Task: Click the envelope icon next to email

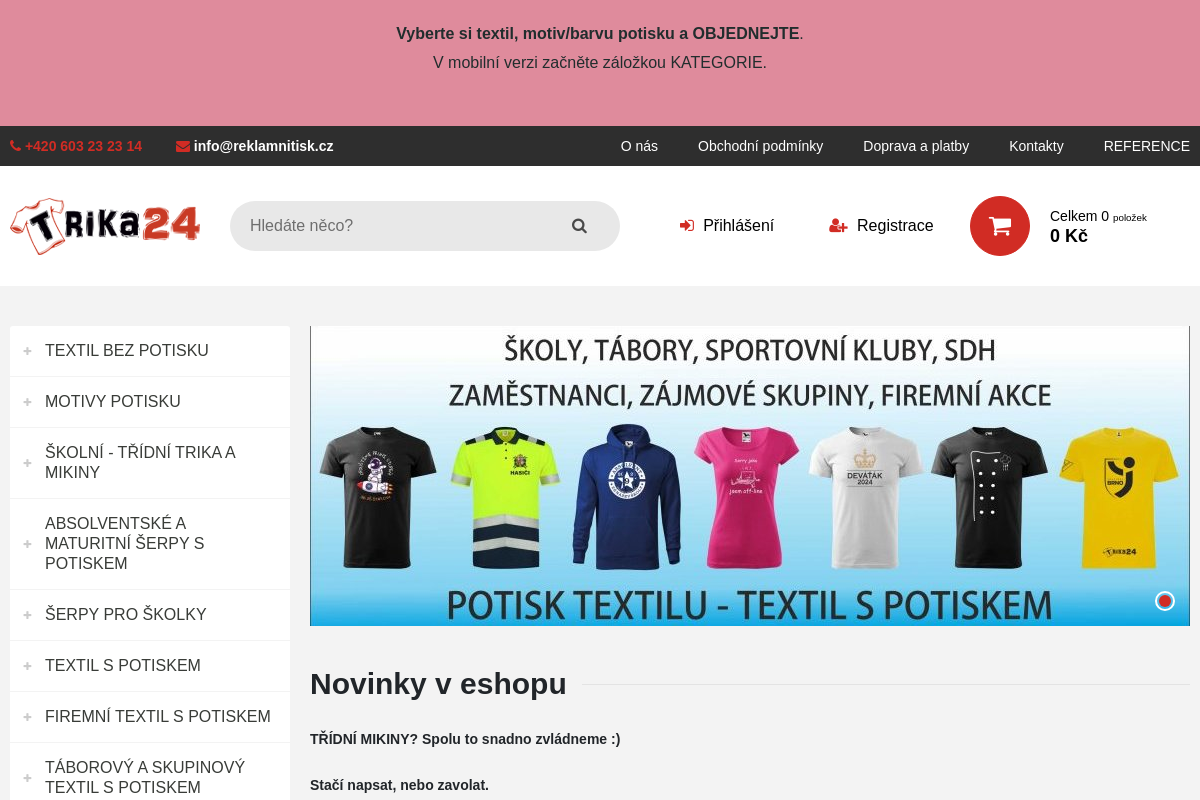Action: click(x=182, y=146)
